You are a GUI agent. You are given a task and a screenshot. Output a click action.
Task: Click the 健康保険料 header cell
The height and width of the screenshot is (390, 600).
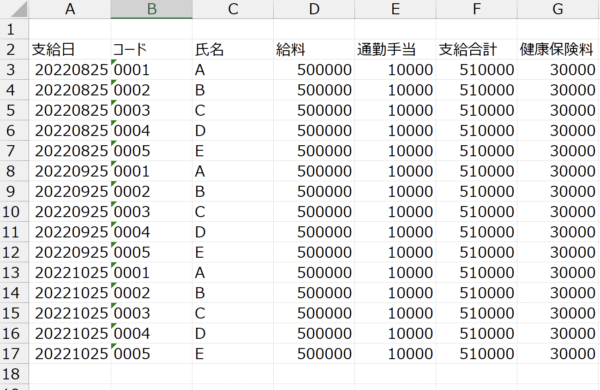click(x=558, y=49)
